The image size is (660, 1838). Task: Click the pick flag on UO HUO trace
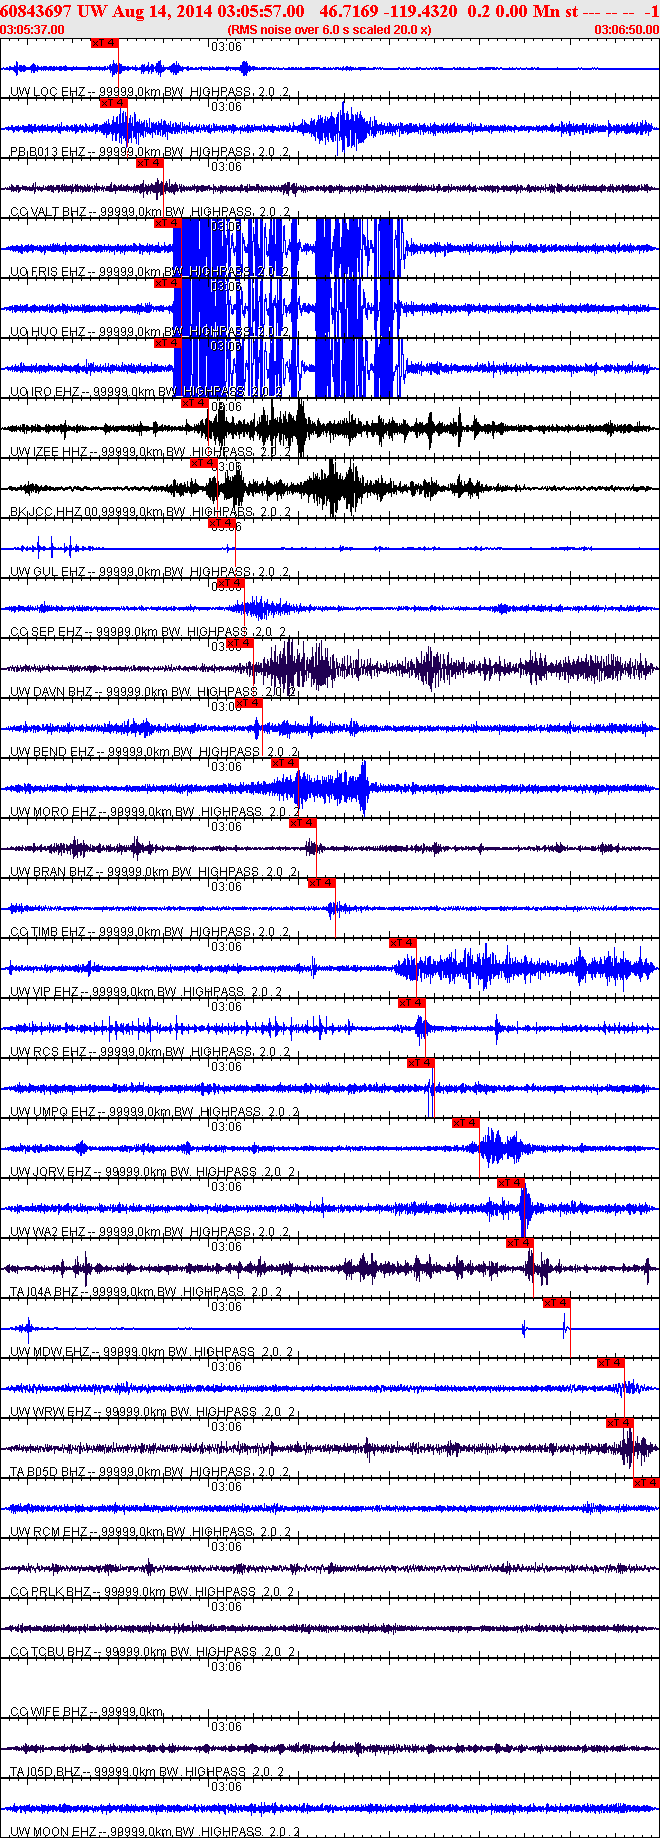[x=167, y=283]
